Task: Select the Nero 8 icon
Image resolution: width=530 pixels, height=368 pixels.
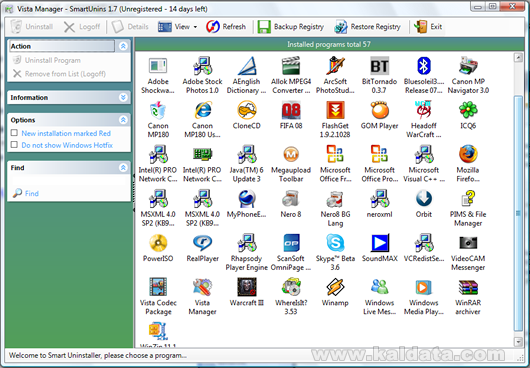Action: tap(291, 199)
